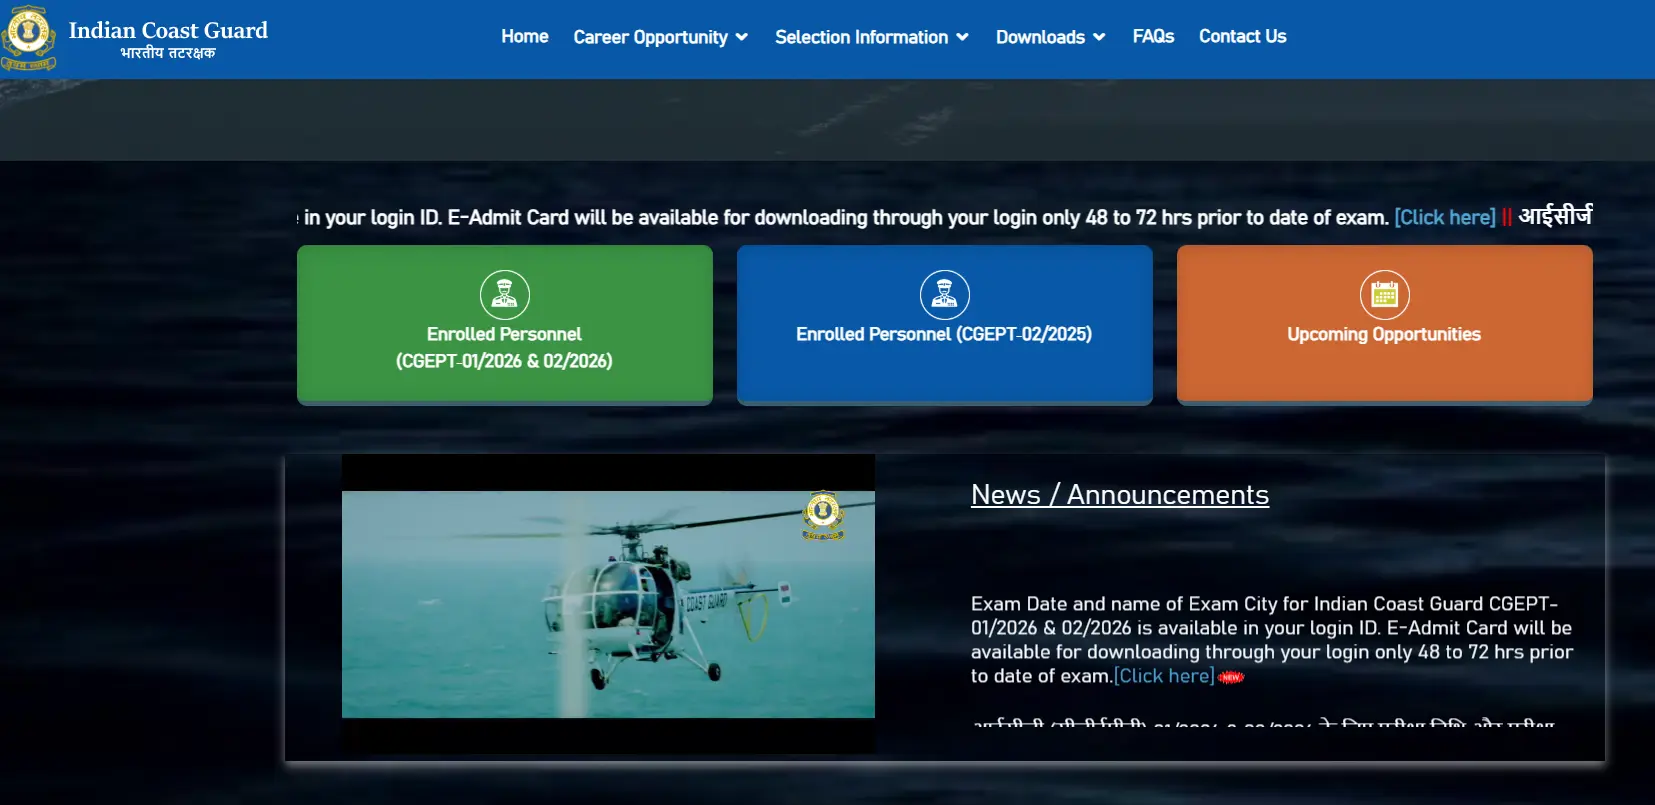Select the Career Opportunity menu label

[x=650, y=37]
